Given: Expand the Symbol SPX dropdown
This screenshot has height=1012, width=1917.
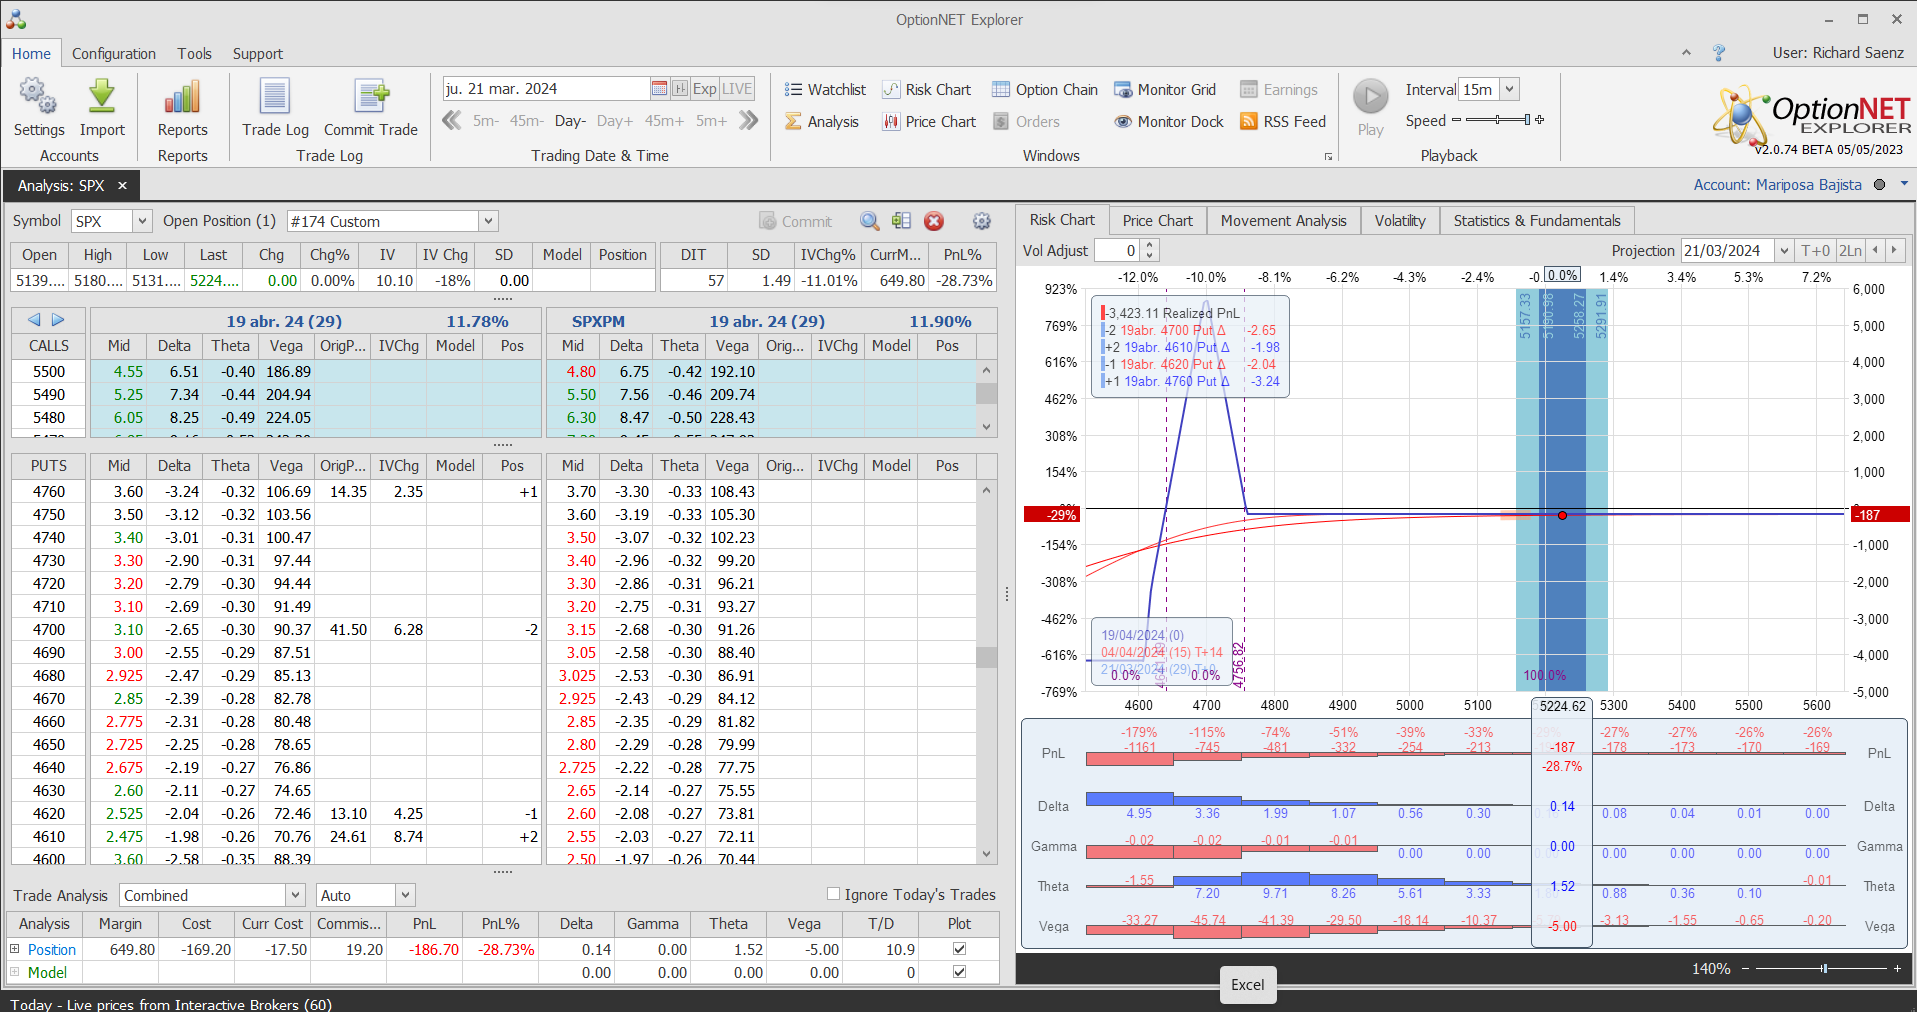Looking at the screenshot, I should (x=142, y=221).
